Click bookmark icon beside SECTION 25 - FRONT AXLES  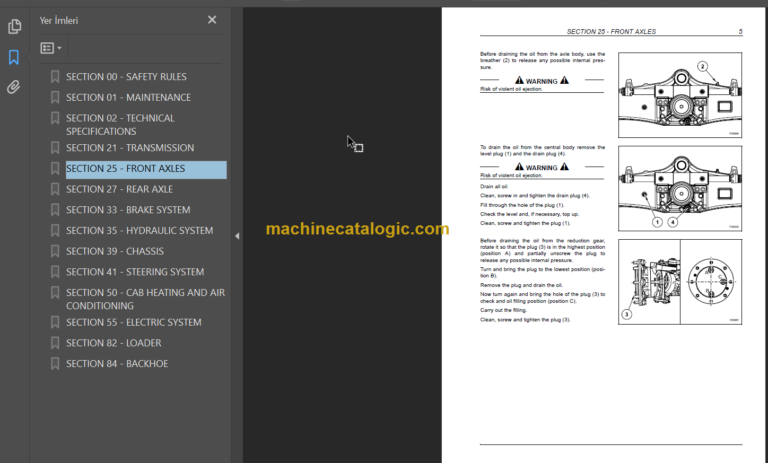tap(55, 169)
